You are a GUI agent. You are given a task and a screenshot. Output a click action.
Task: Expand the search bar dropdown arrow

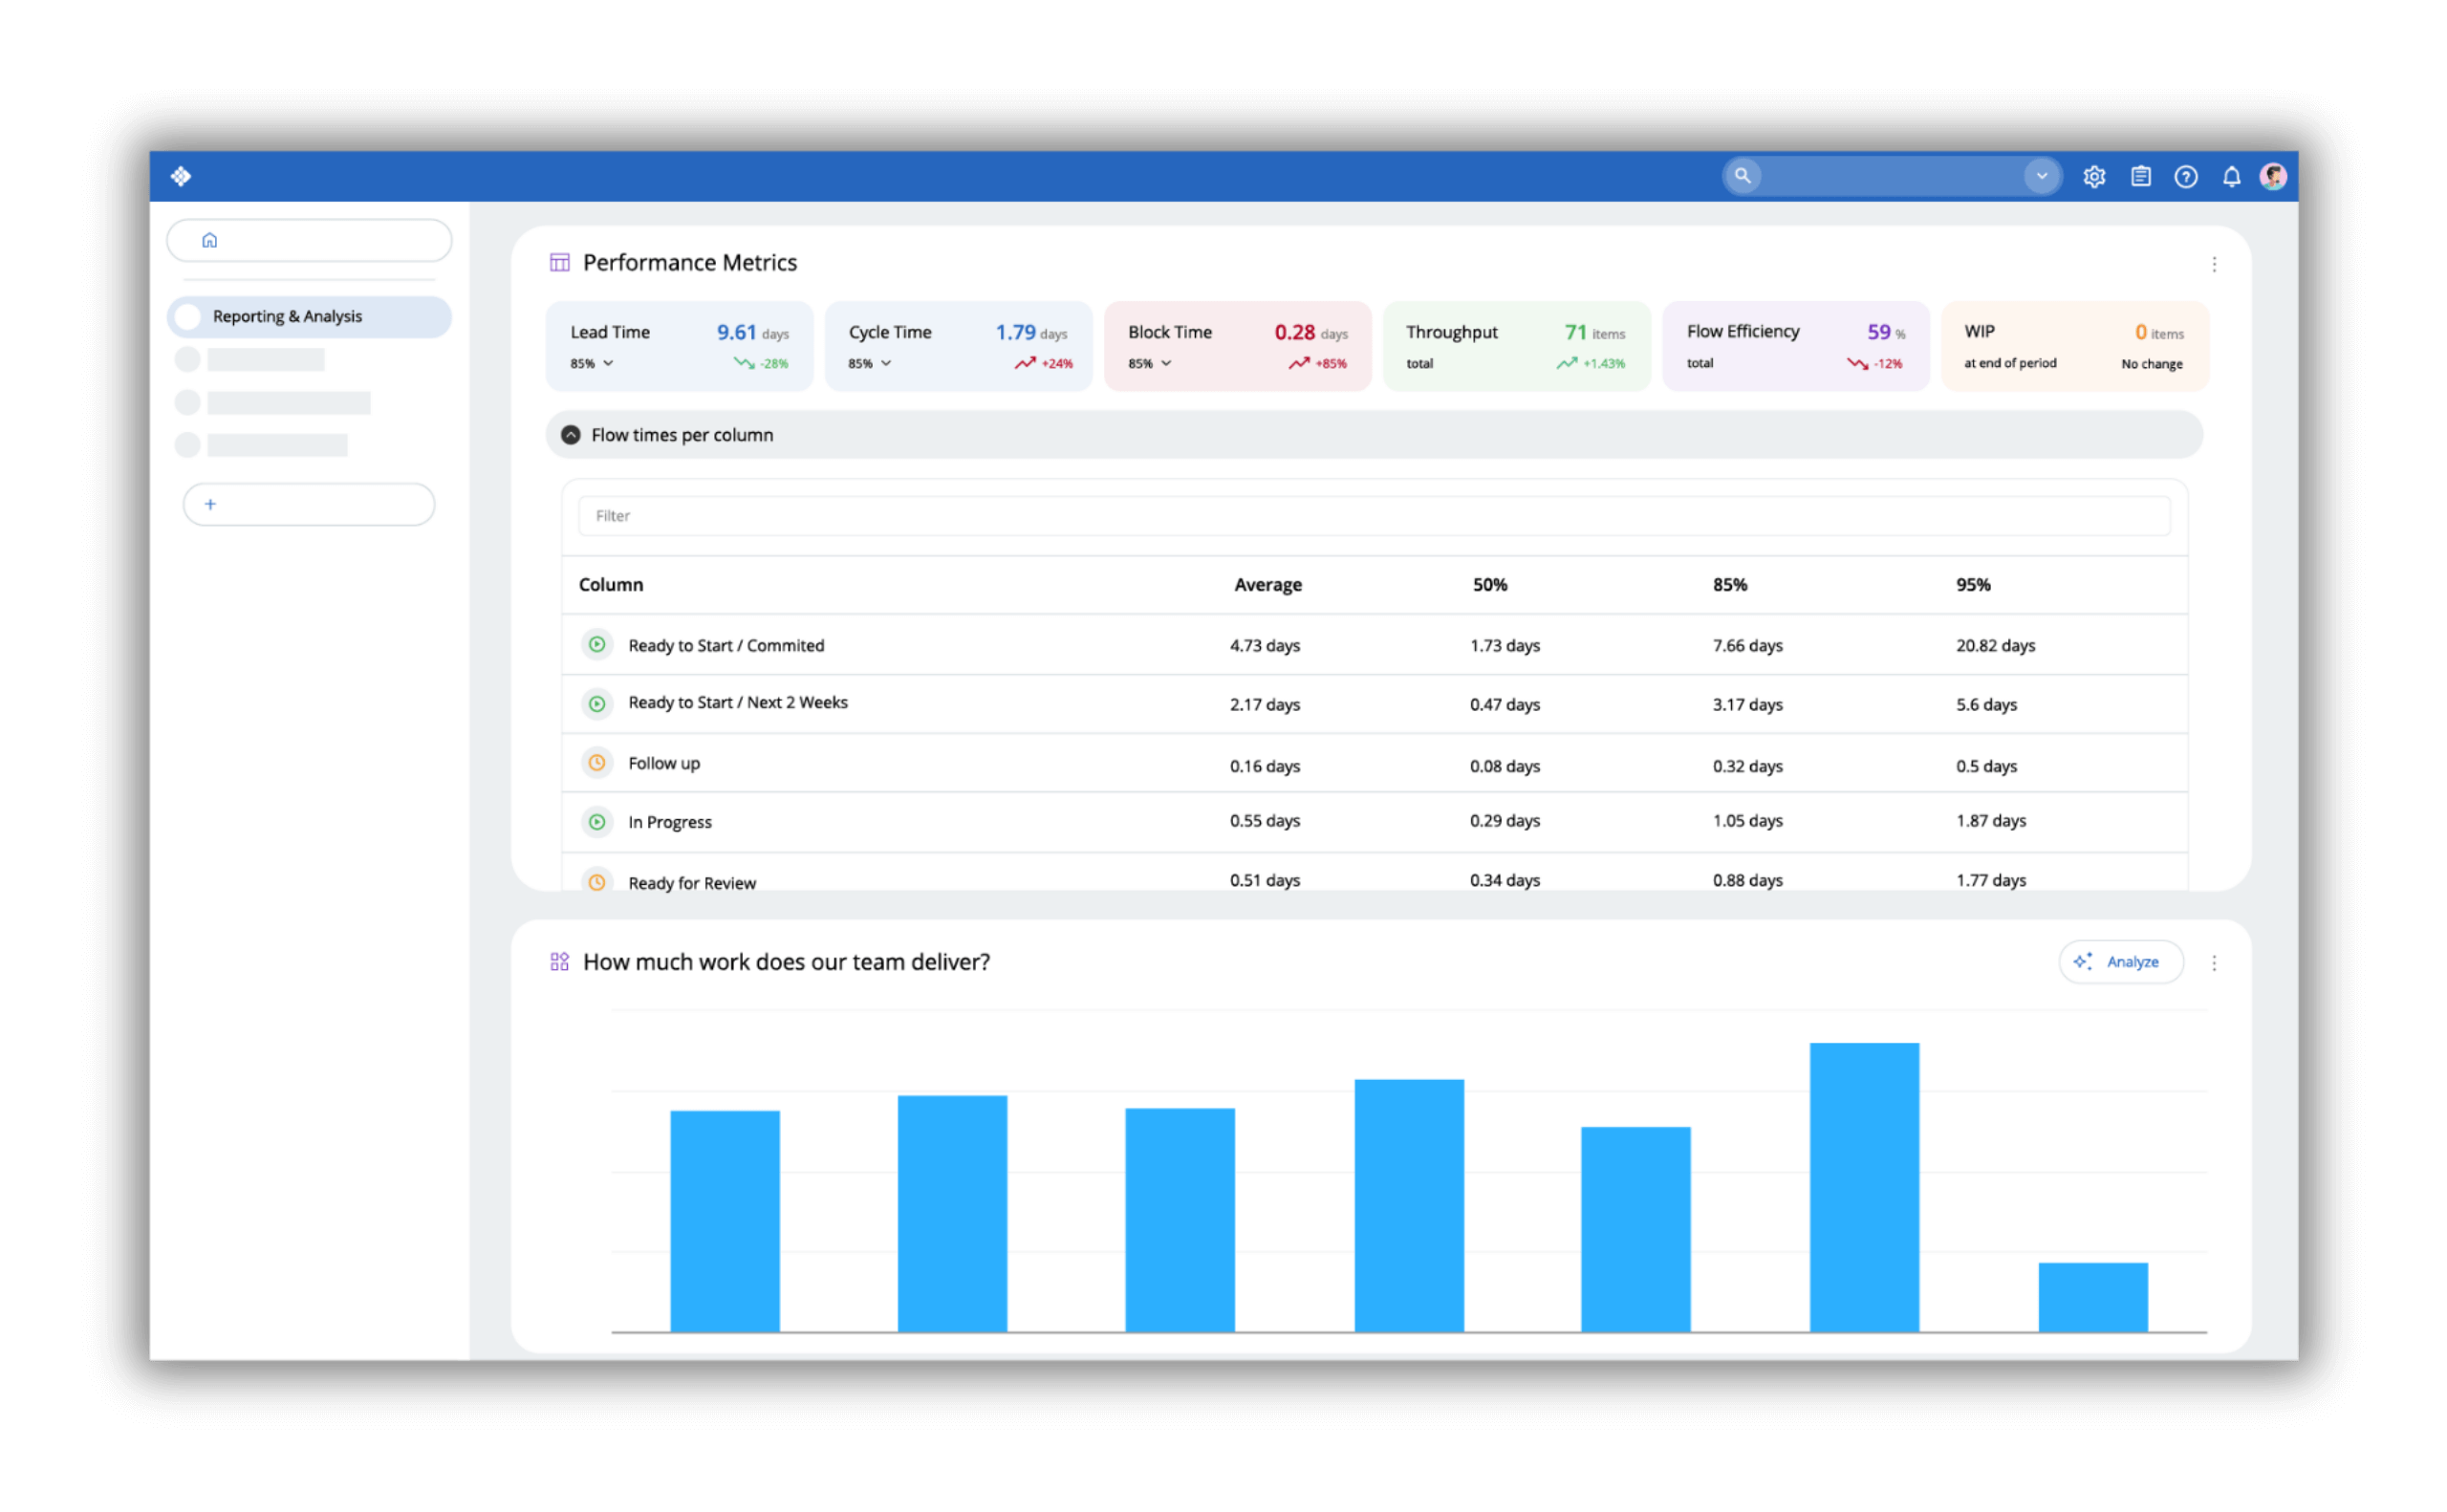click(x=2041, y=176)
